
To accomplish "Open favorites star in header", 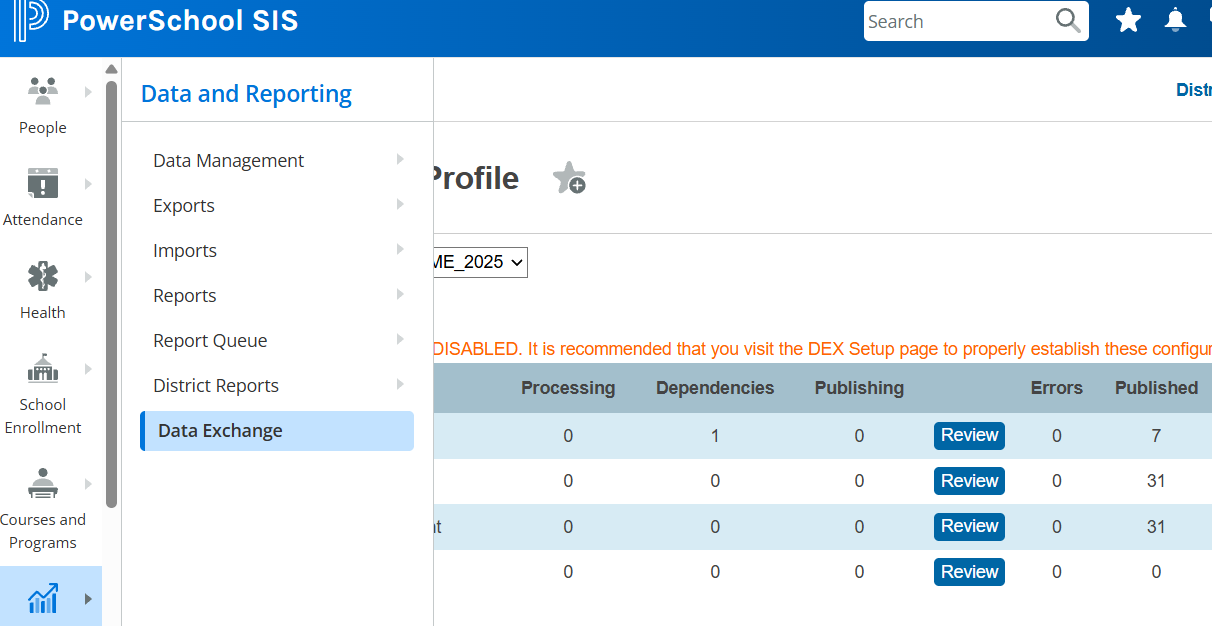I will [x=1128, y=20].
